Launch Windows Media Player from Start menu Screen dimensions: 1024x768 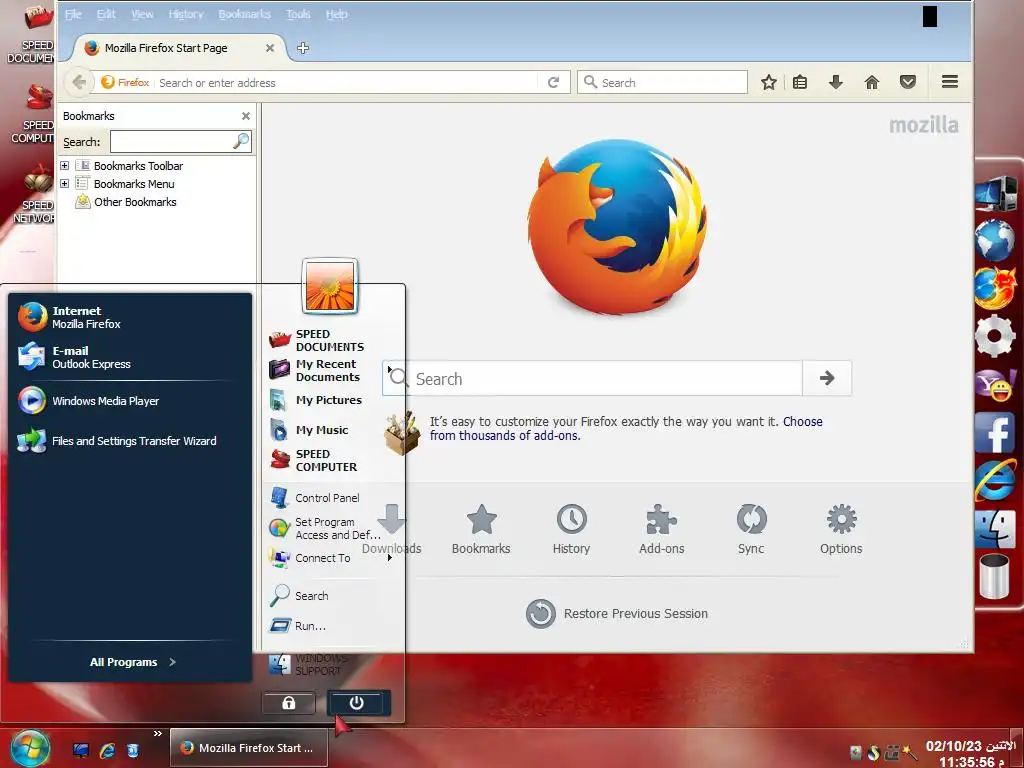(x=129, y=400)
